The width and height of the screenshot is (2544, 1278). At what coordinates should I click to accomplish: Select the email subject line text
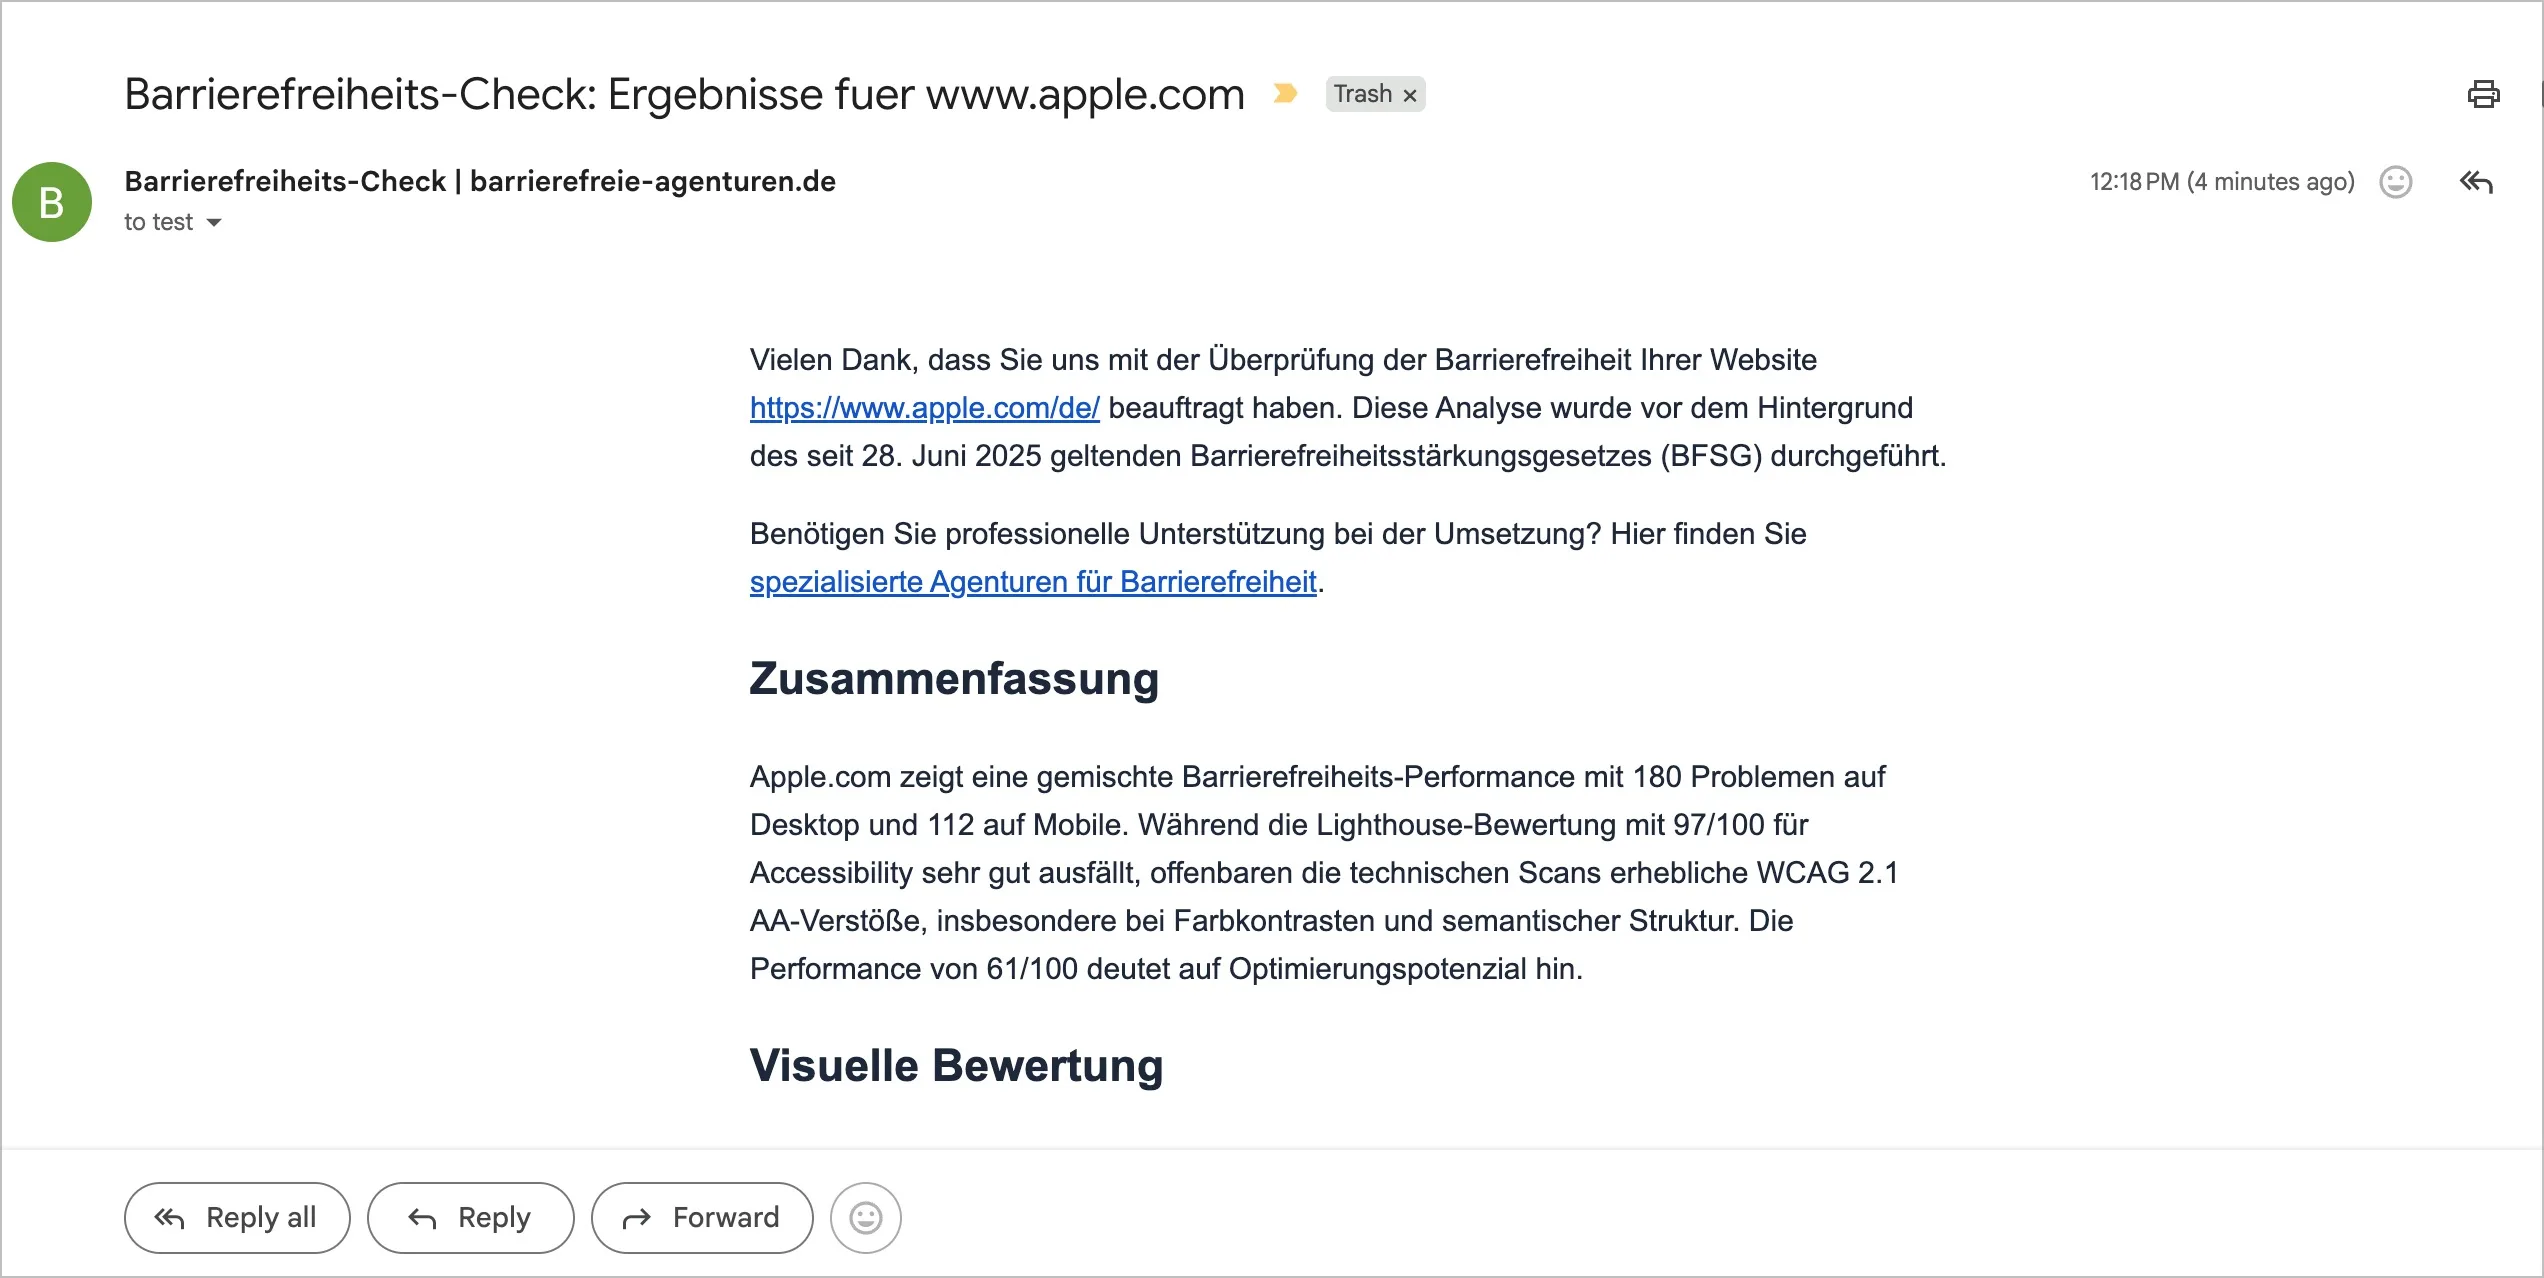tap(683, 94)
